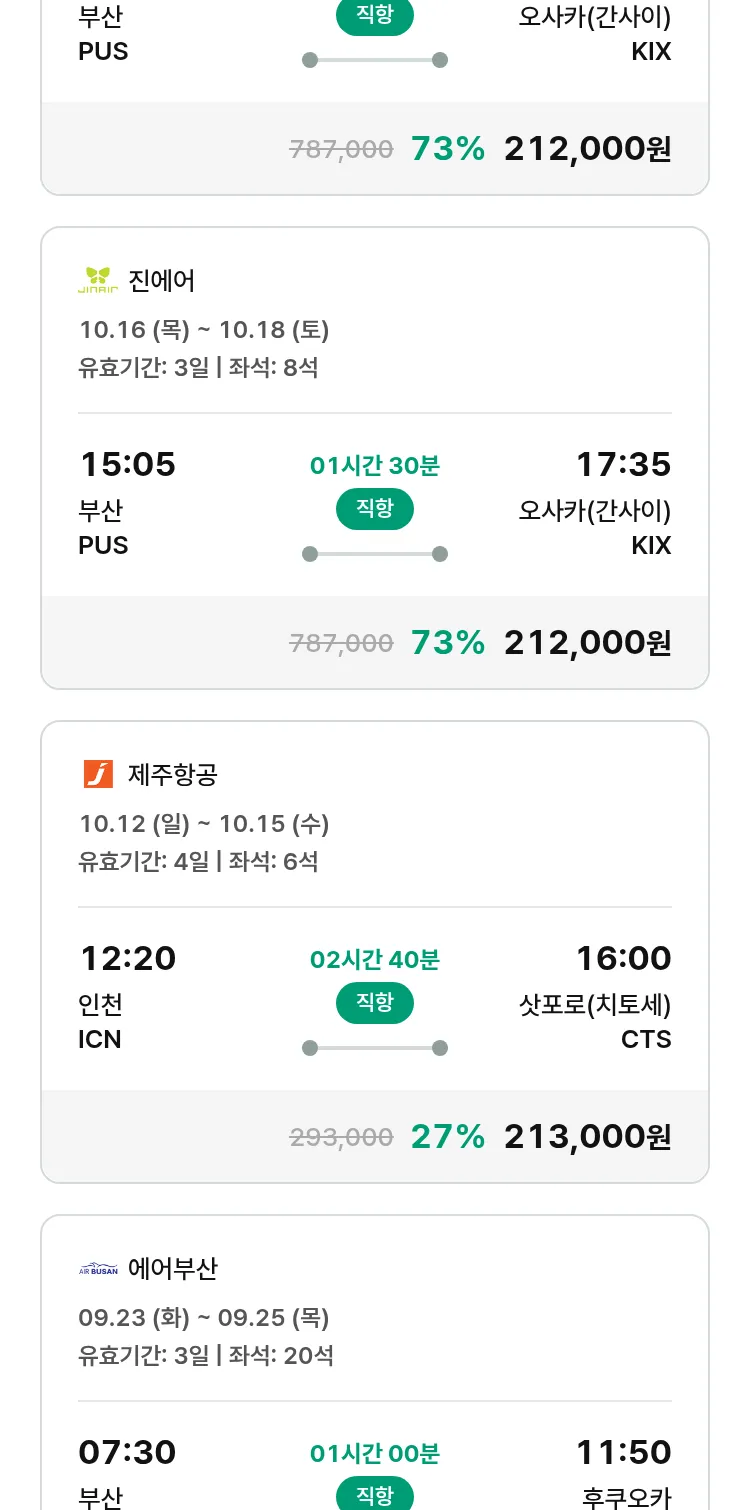The height and width of the screenshot is (1510, 750).
Task: Open the 에어부산 airline name
Action: (173, 1269)
